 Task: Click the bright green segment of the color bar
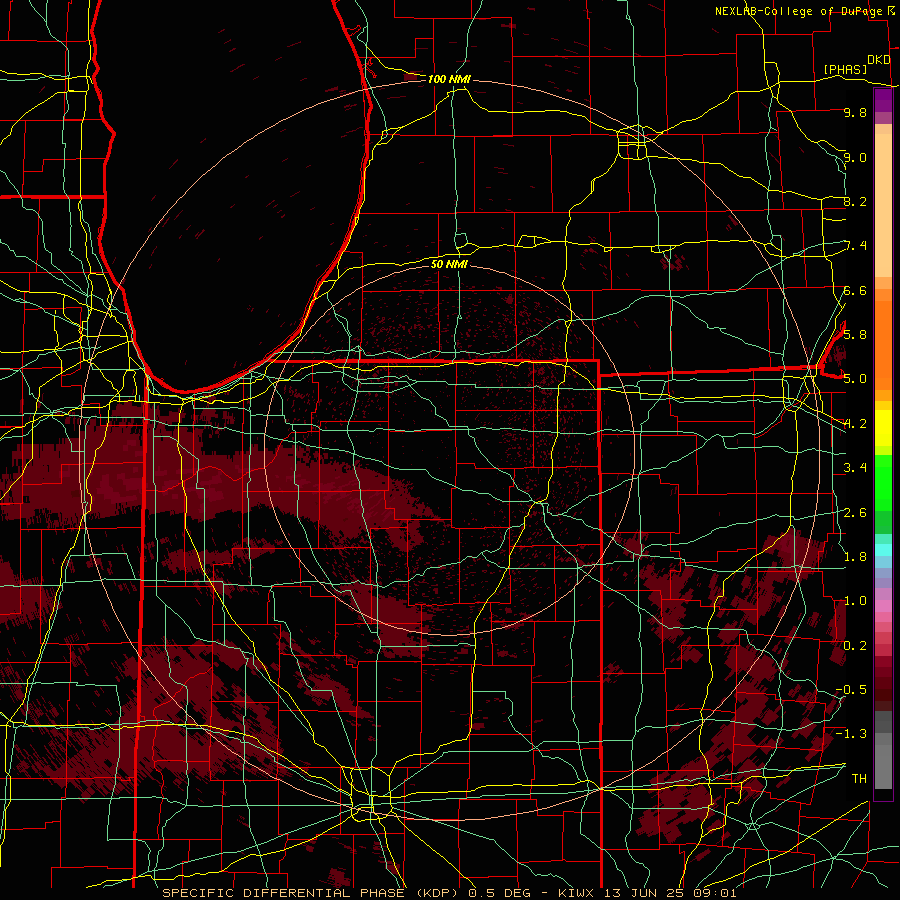click(883, 483)
